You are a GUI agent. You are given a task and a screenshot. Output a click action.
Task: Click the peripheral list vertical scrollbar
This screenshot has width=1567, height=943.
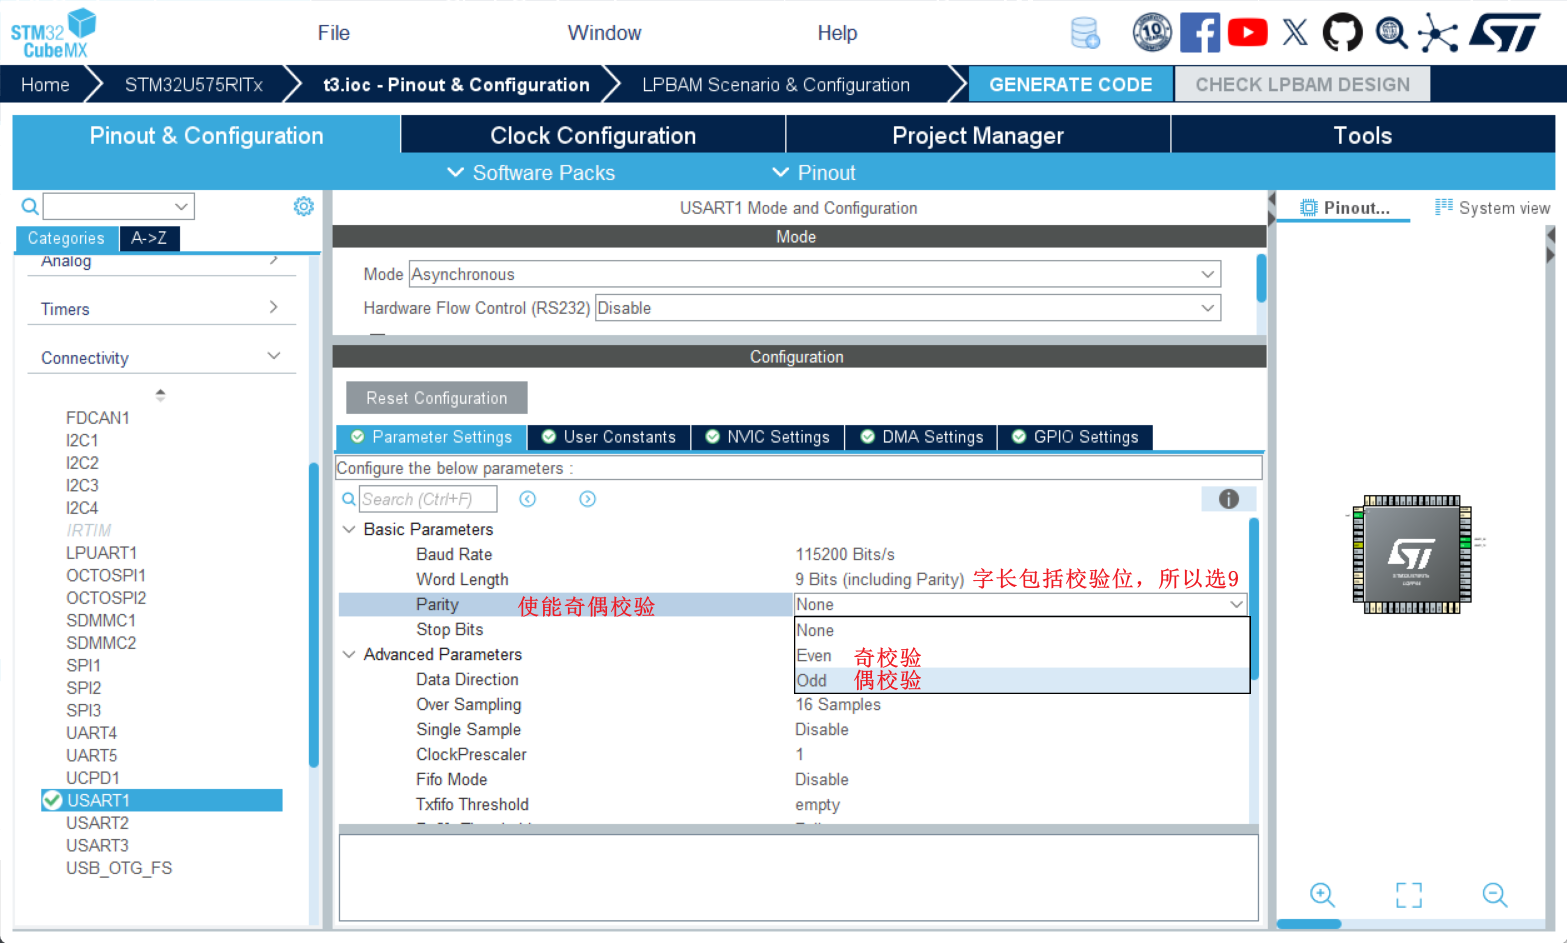pyautogui.click(x=314, y=615)
